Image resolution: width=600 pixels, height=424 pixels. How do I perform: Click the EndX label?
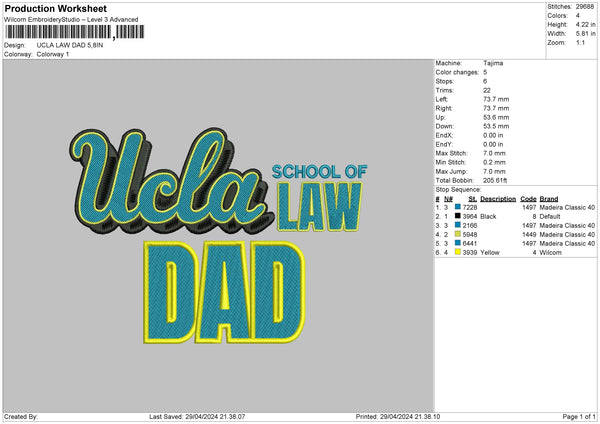pyautogui.click(x=444, y=135)
